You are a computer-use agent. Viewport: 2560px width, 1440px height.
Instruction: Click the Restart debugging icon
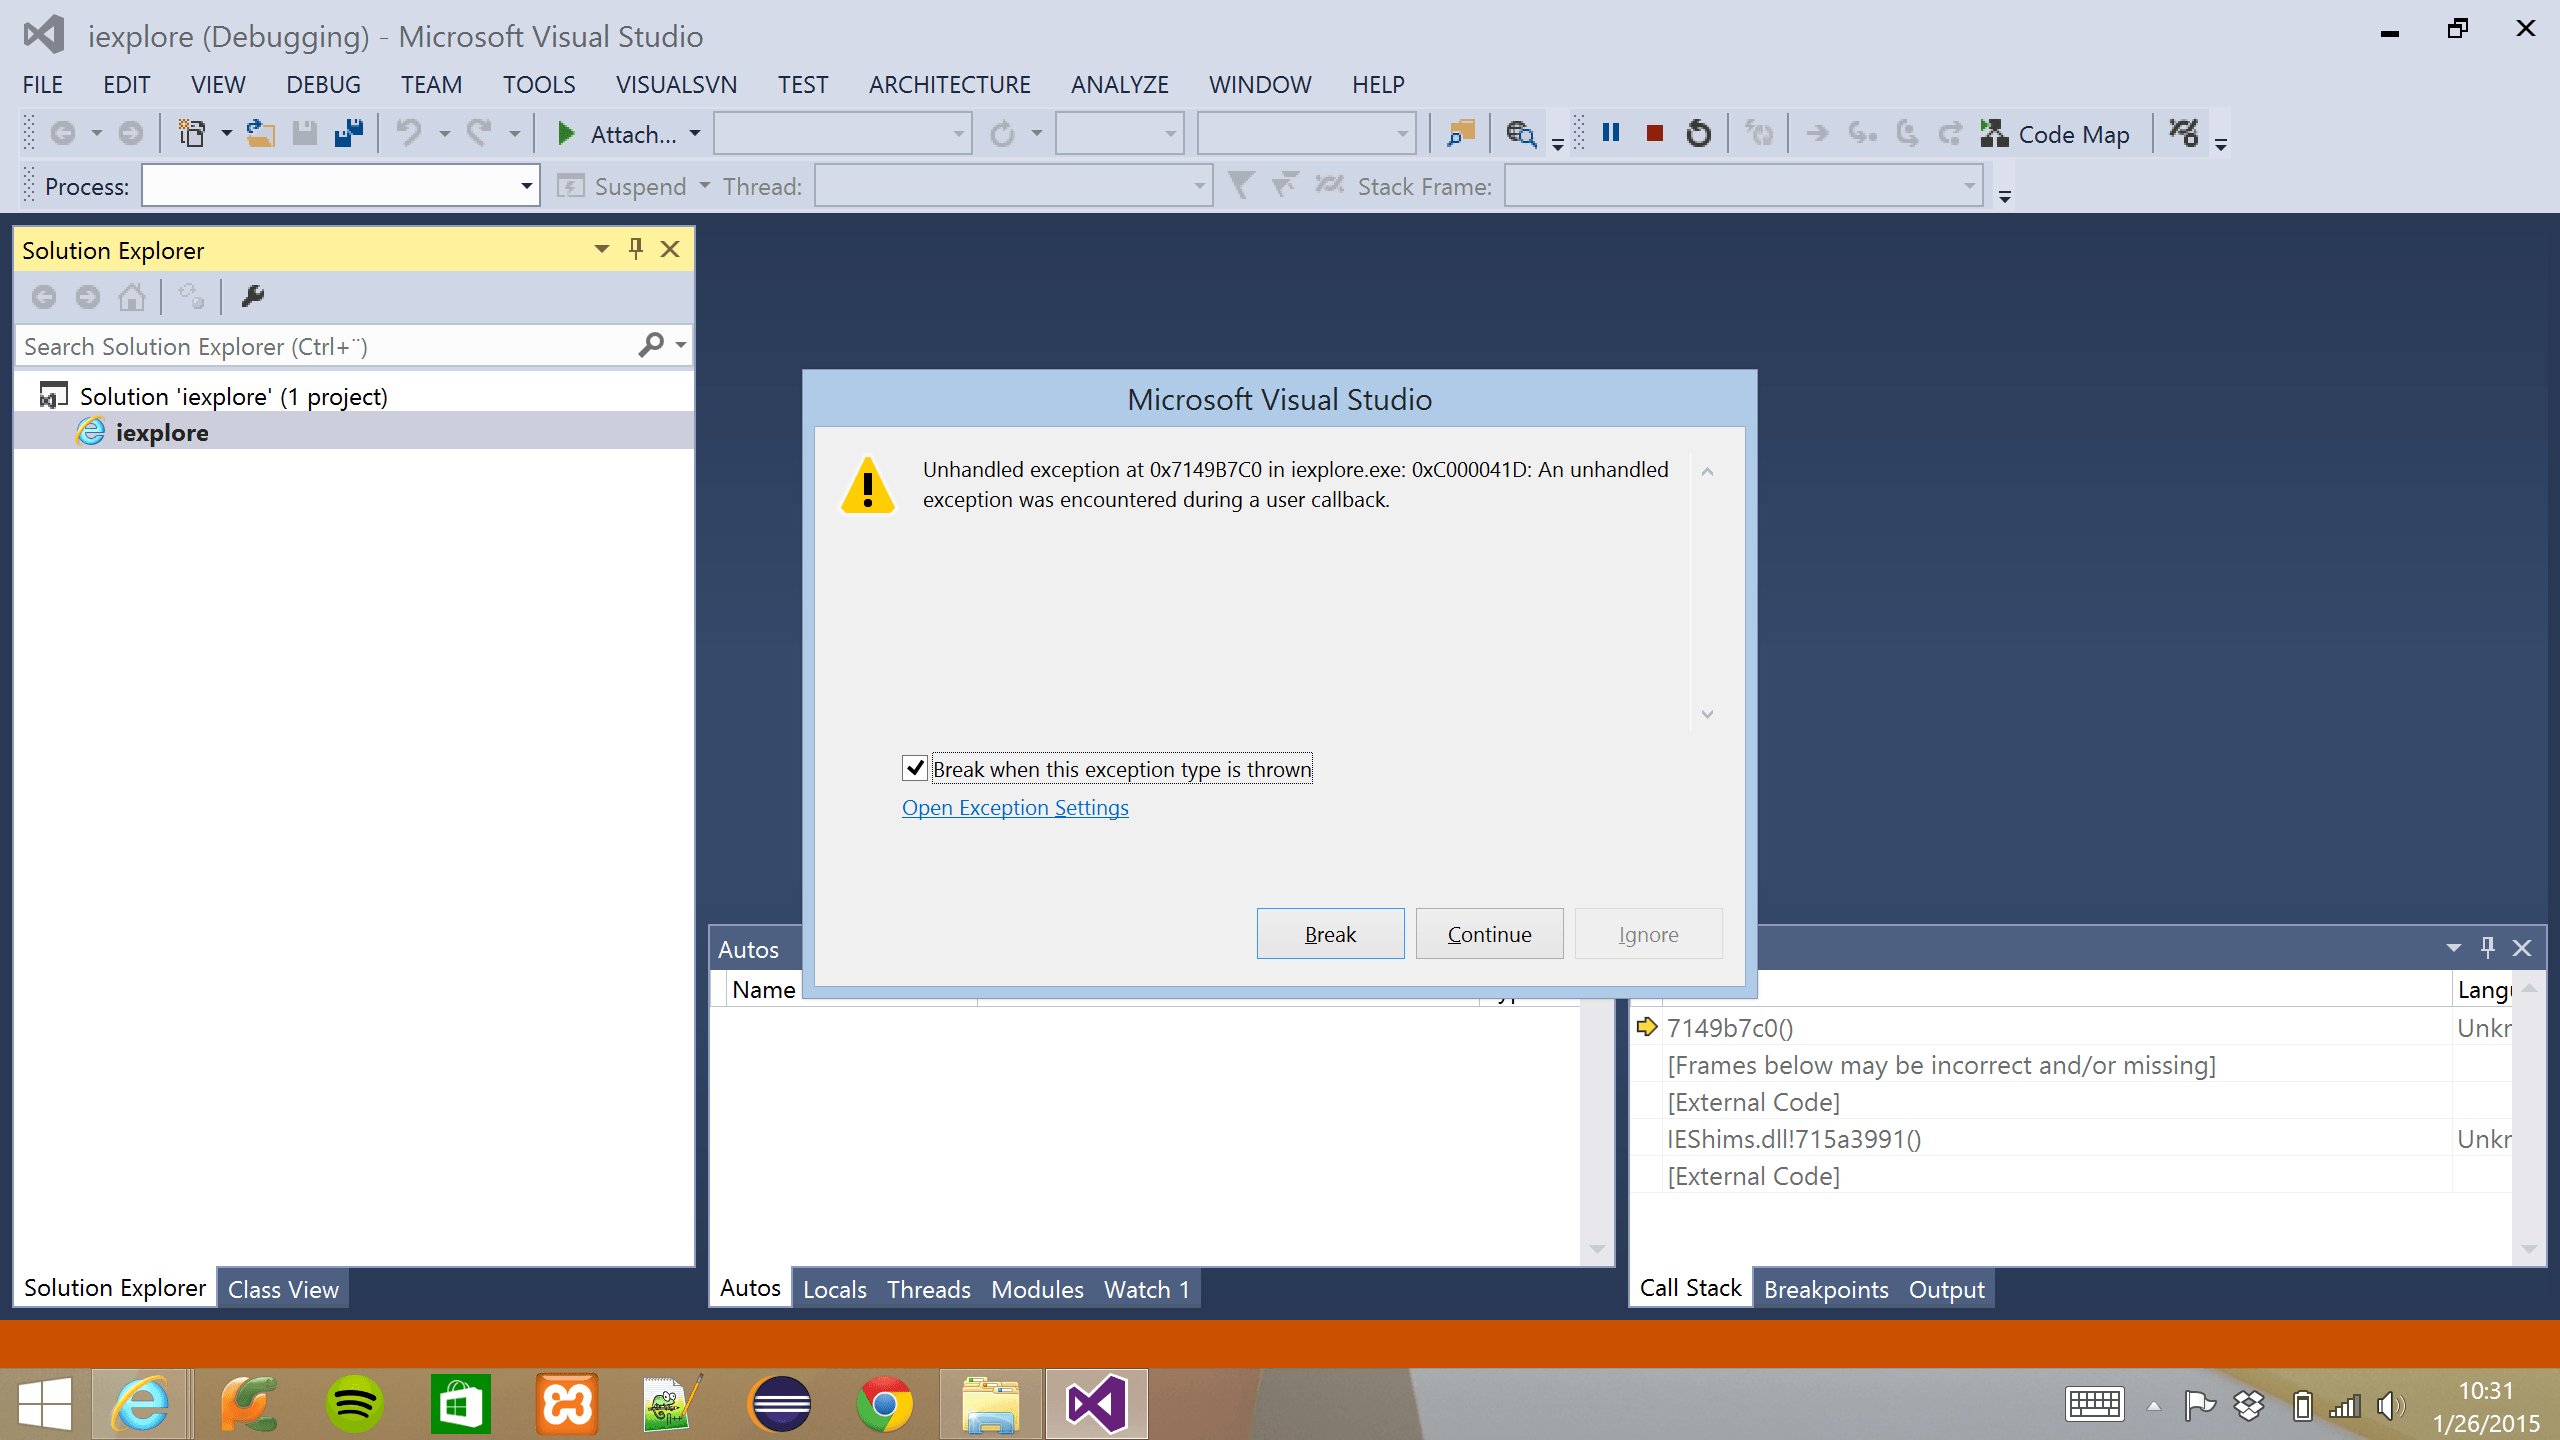[x=1698, y=133]
